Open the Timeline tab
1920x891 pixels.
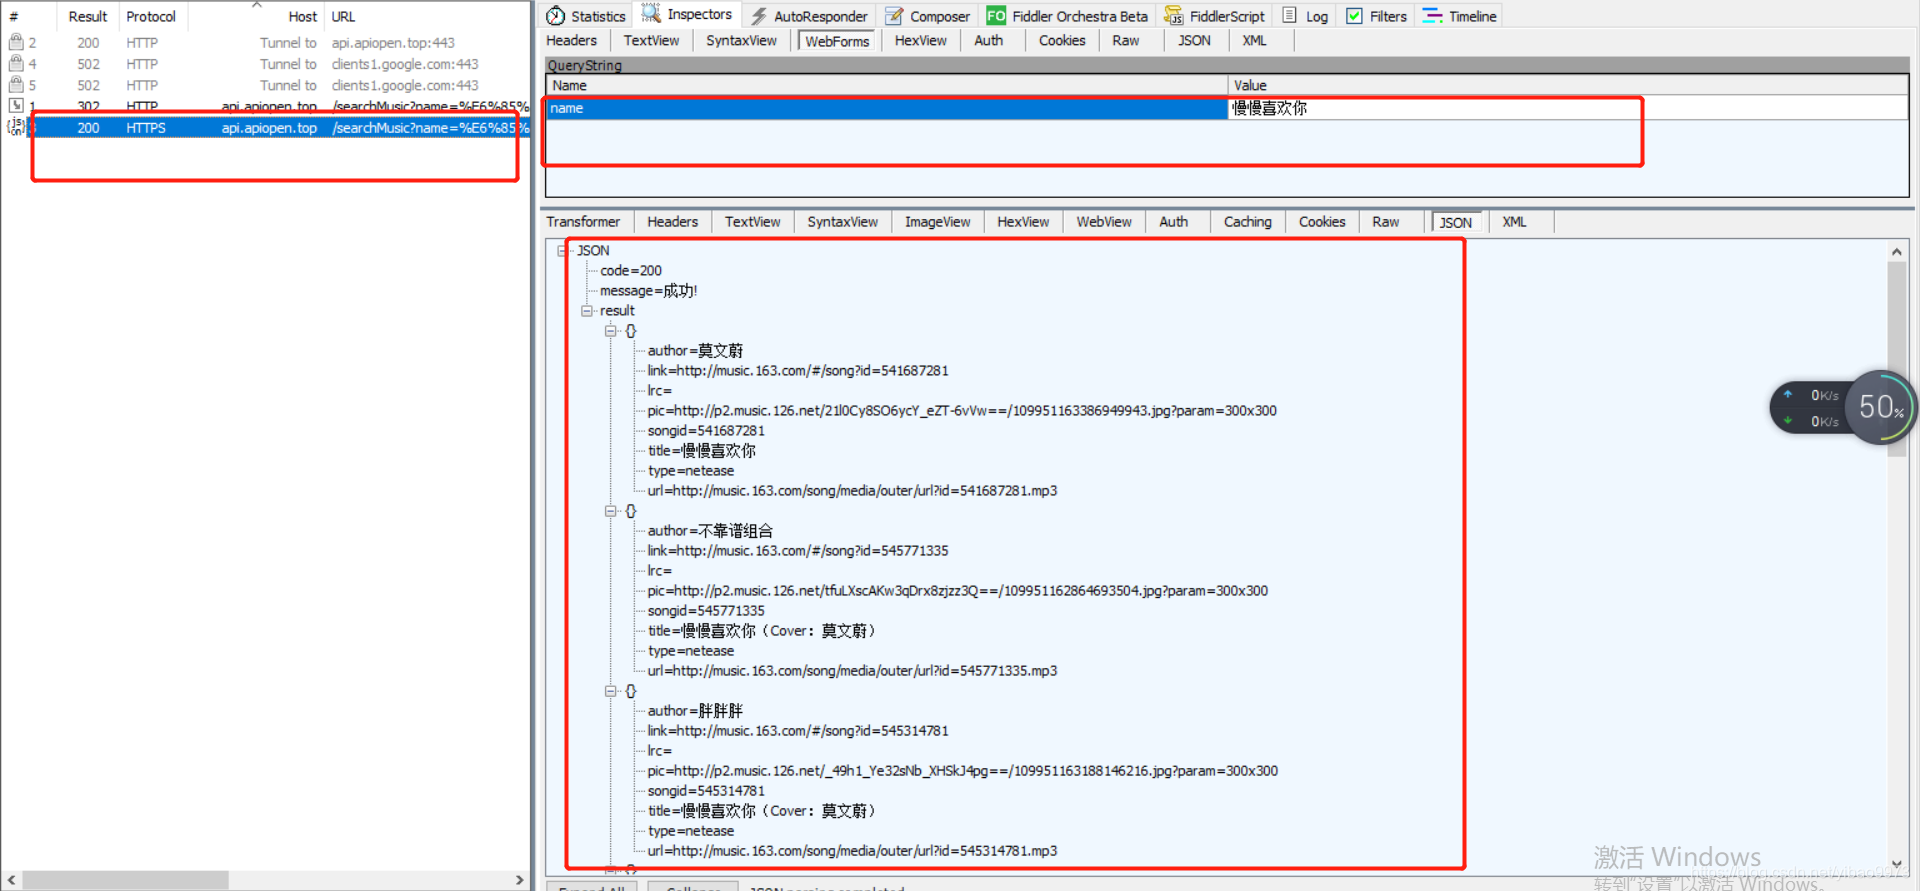pyautogui.click(x=1459, y=16)
